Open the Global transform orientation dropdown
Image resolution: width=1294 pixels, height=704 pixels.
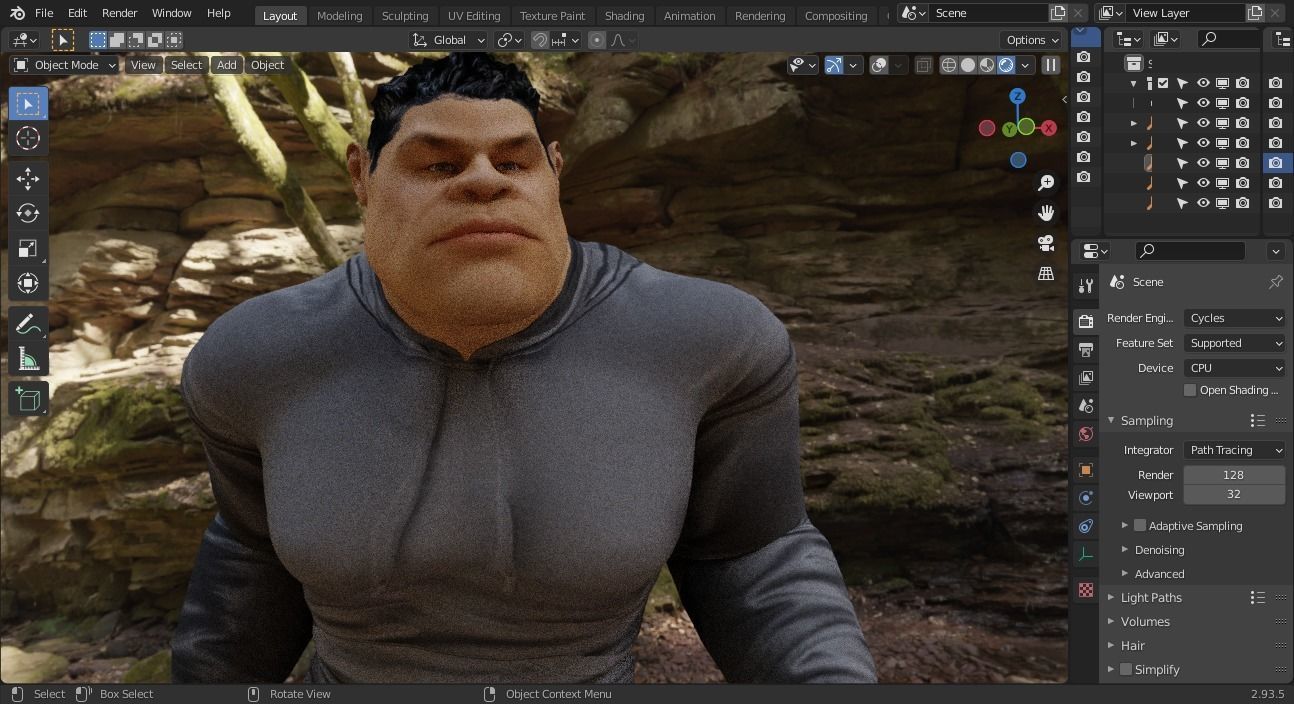[x=449, y=40]
